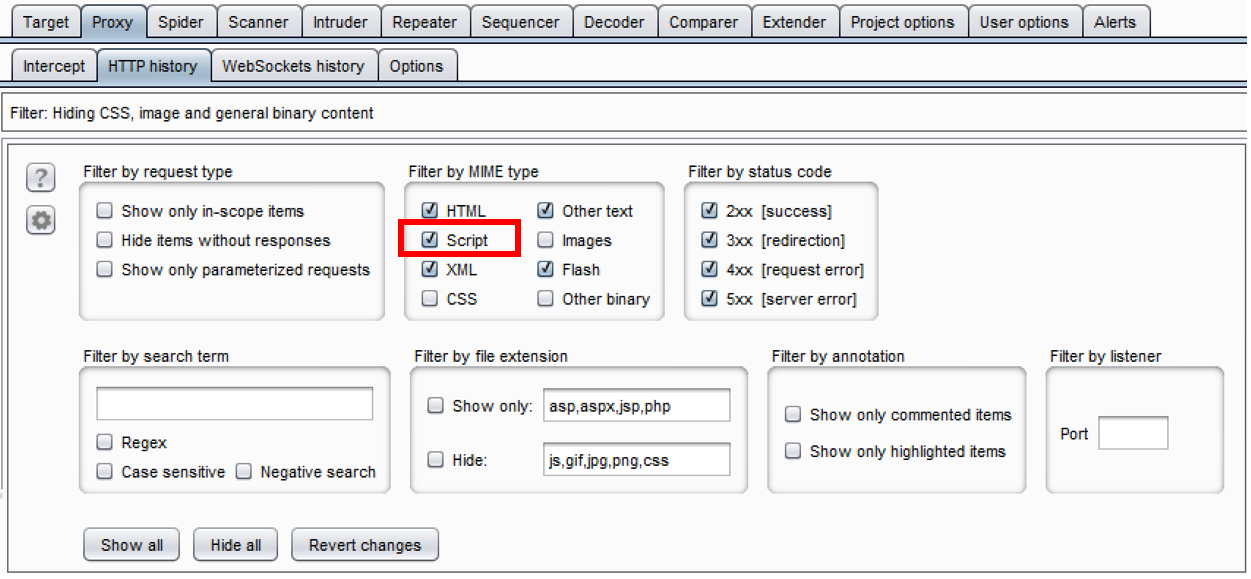The image size is (1251, 579).
Task: Check Show only highlighted items
Action: (793, 452)
